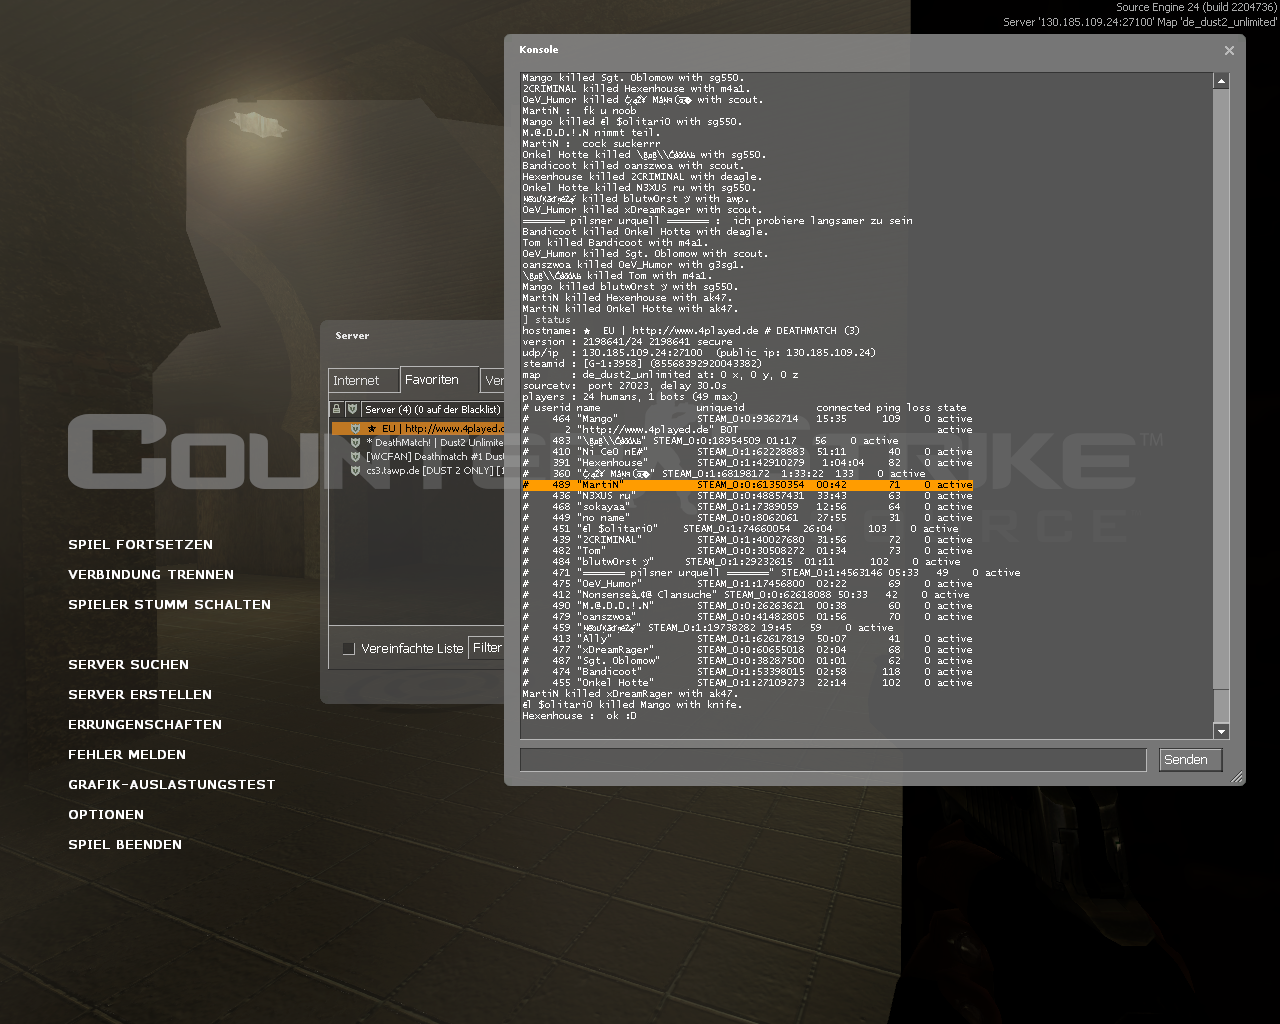
Task: Click the map de_dust2_unlimited line
Action: (x=660, y=375)
